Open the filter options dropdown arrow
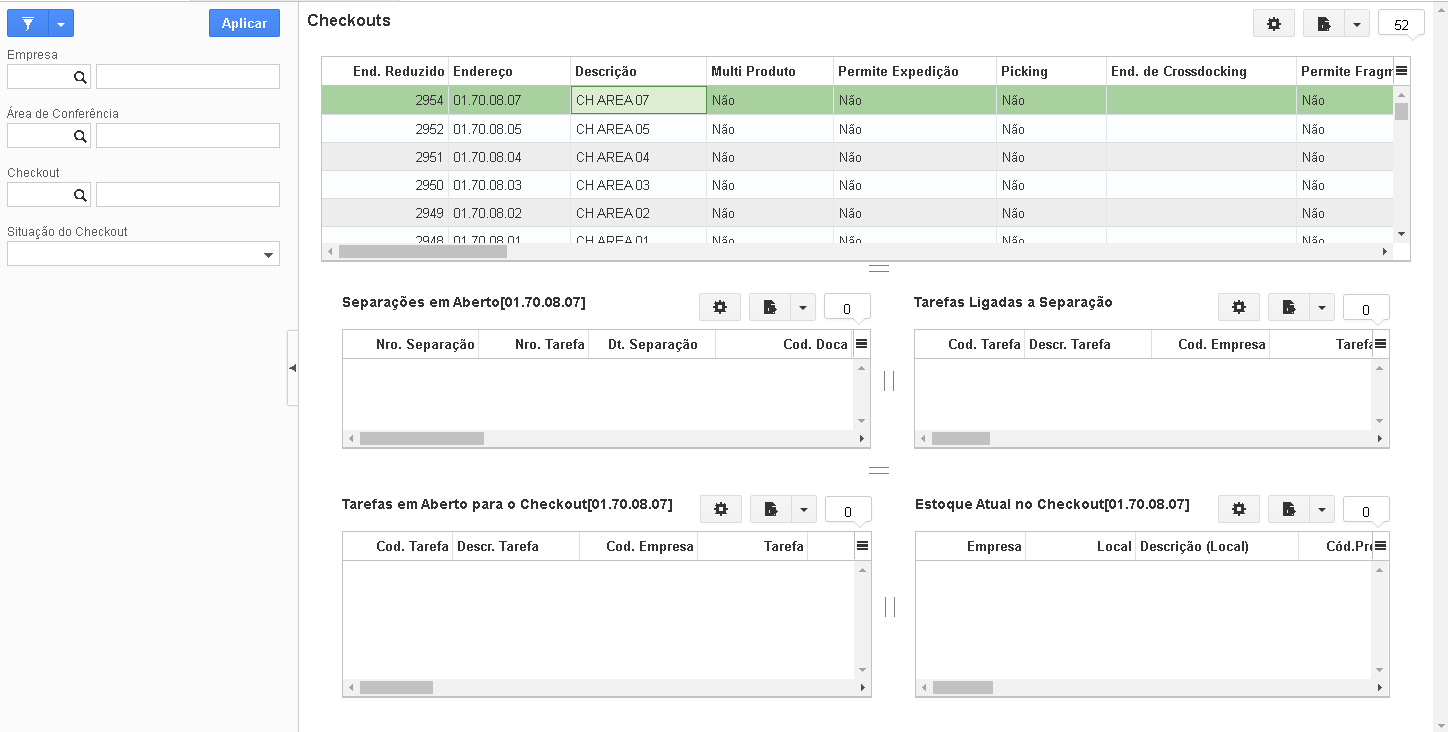This screenshot has height=732, width=1448. click(x=61, y=23)
